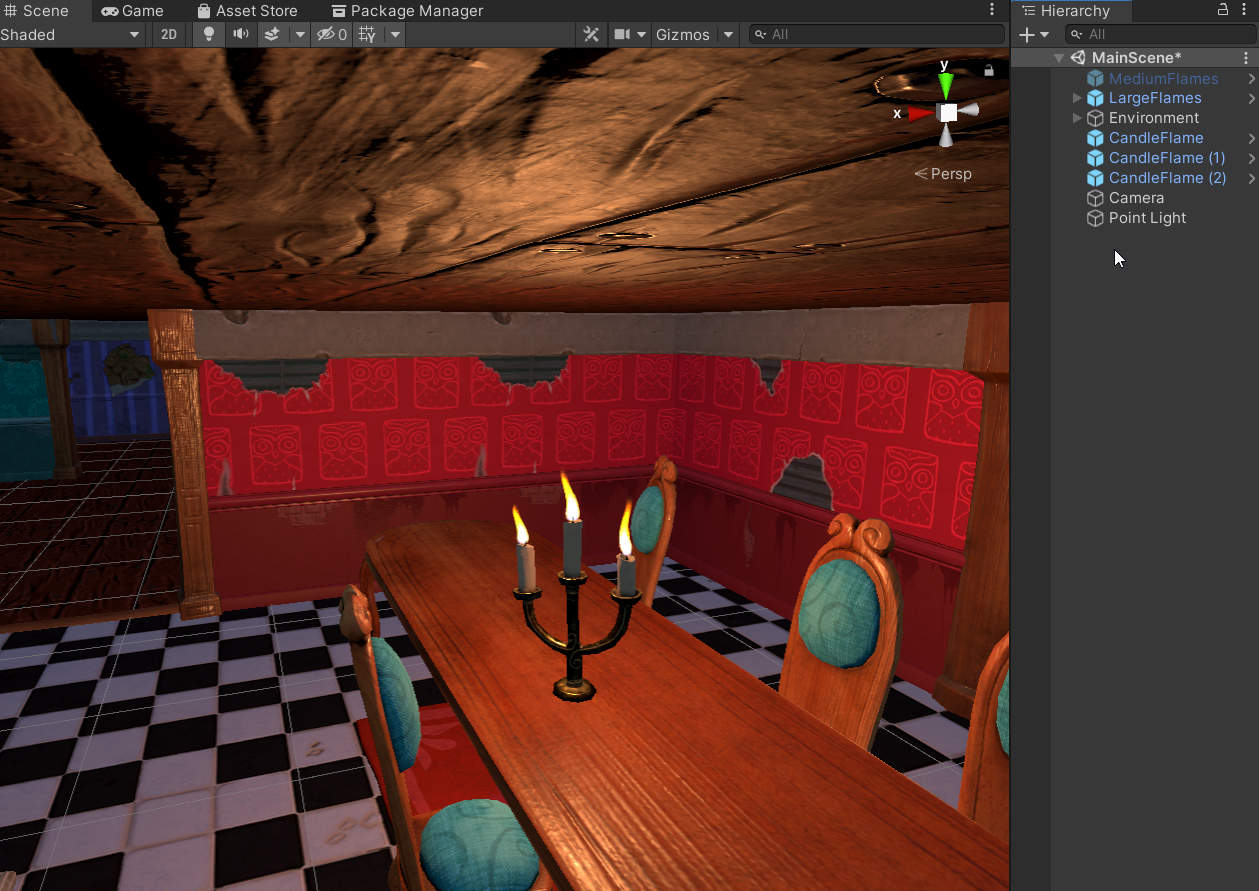
Task: Click the scene grid visibility icon
Action: (367, 34)
